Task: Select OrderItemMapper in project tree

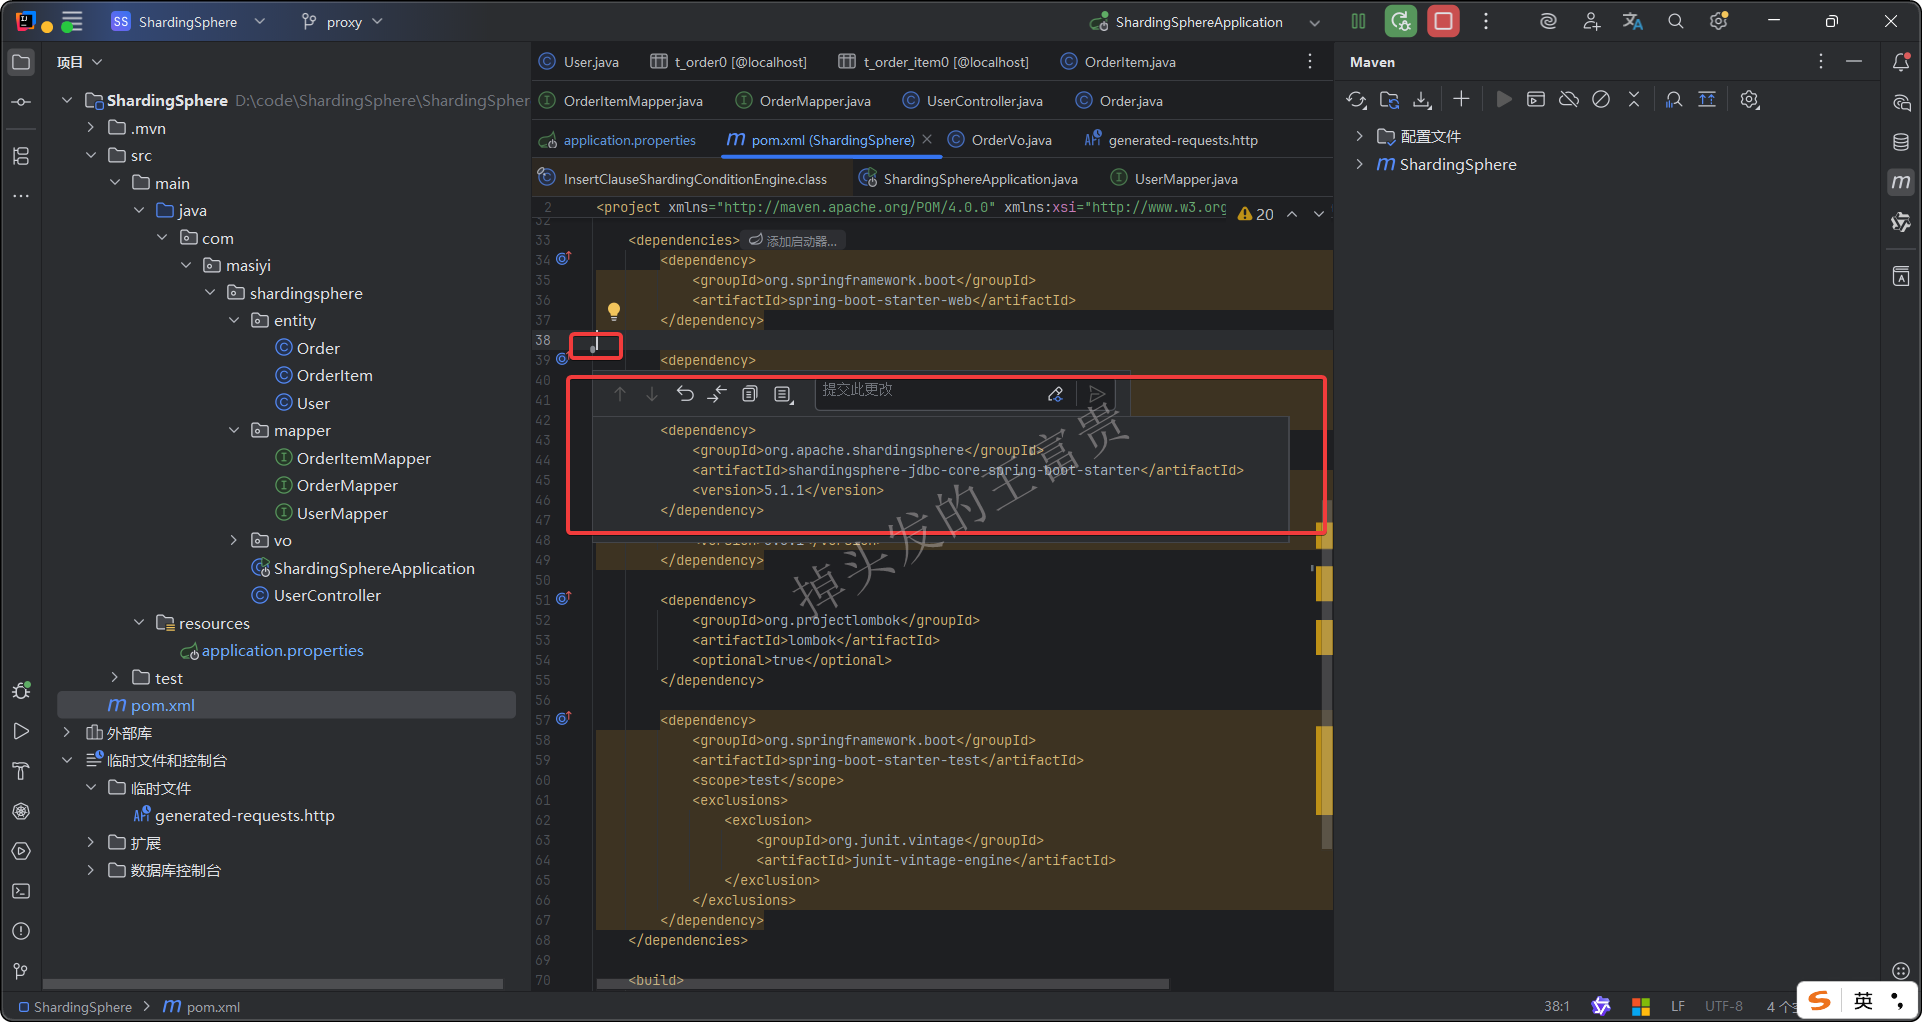Action: (364, 458)
